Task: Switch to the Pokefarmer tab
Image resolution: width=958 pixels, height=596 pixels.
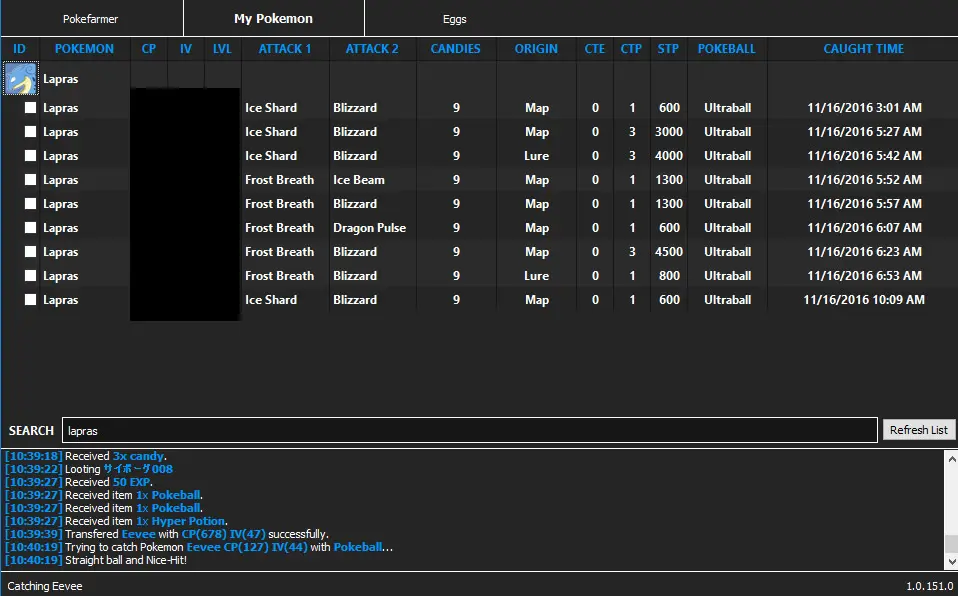Action: (91, 19)
